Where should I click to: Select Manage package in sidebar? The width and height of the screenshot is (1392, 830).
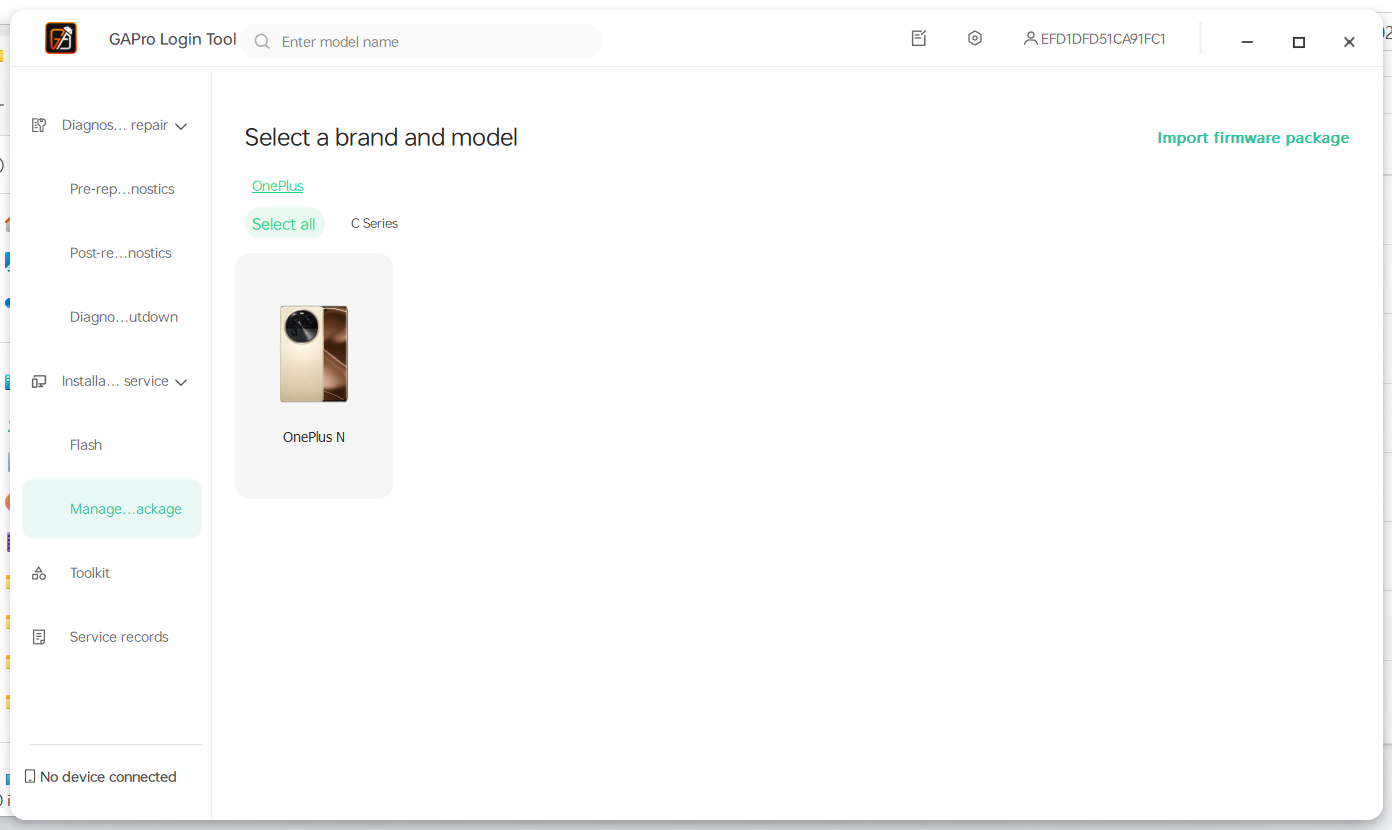112,509
